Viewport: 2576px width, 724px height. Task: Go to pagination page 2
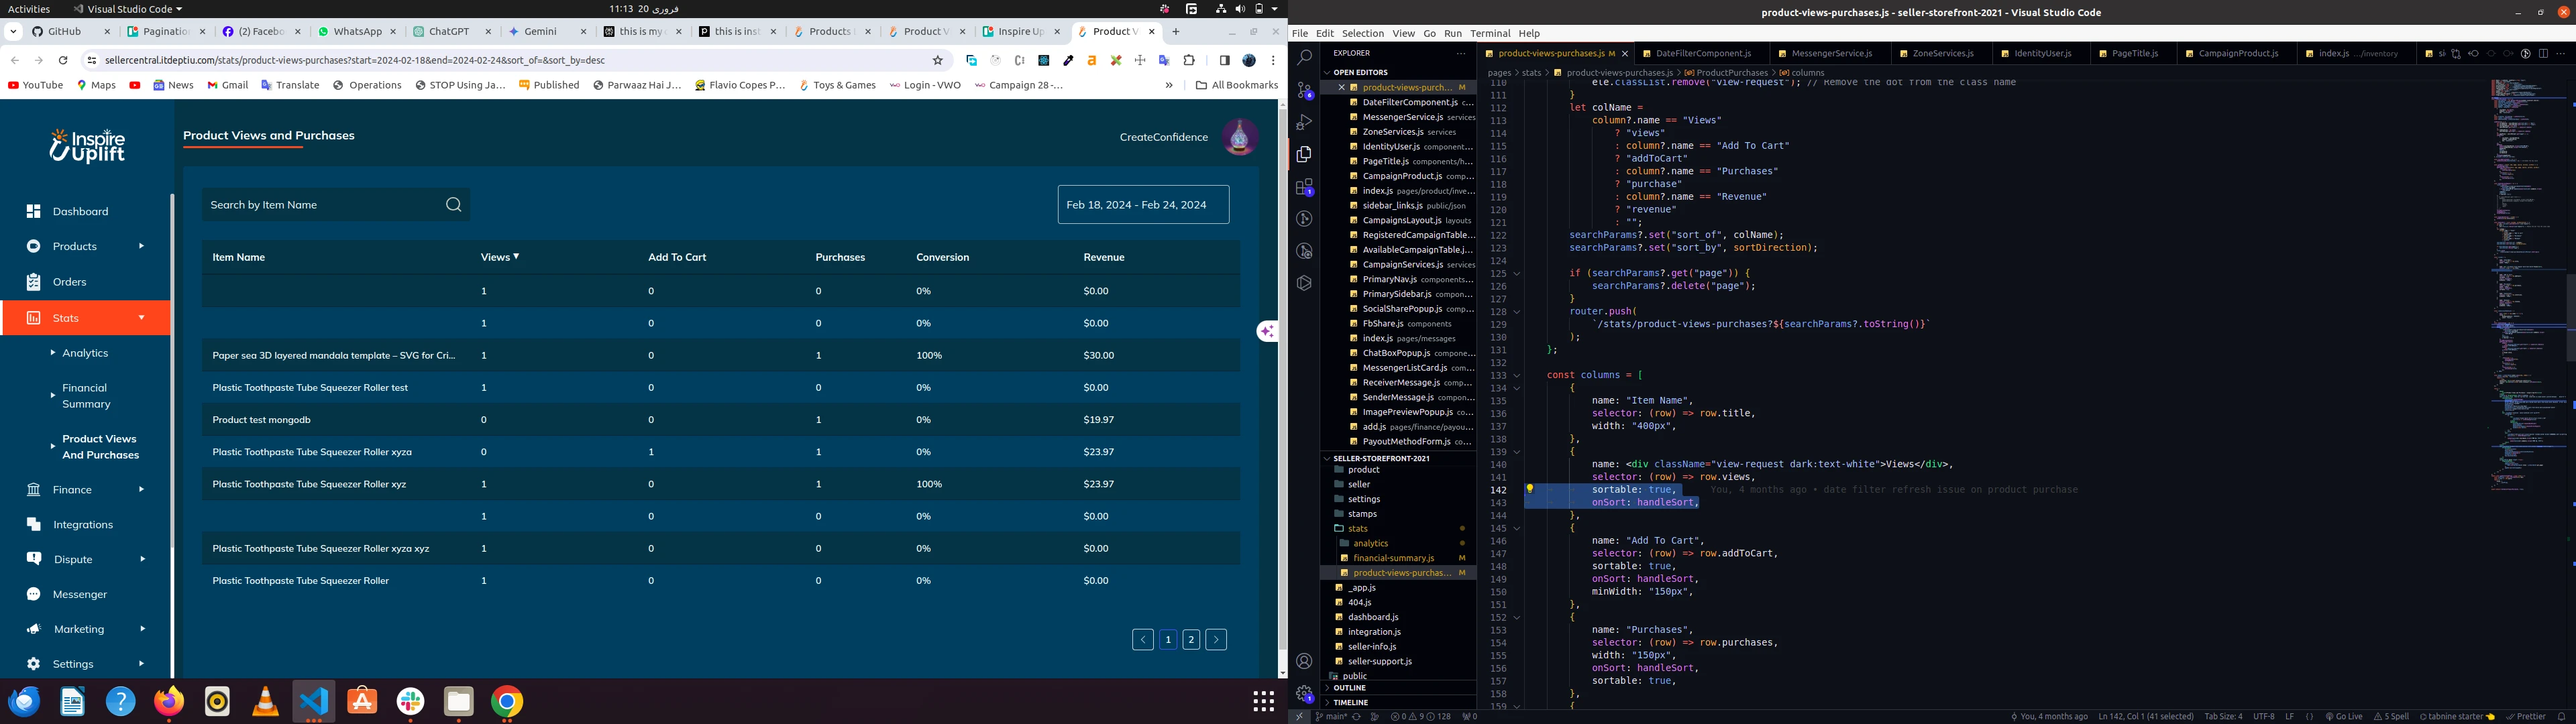[x=1191, y=640]
